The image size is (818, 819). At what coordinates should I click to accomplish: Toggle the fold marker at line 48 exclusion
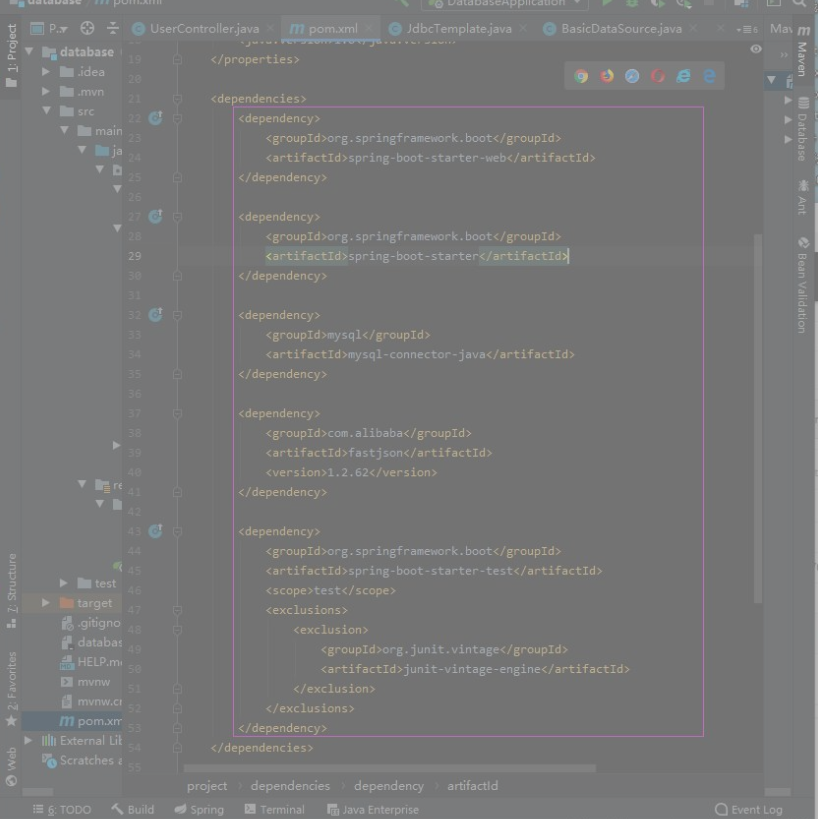178,630
